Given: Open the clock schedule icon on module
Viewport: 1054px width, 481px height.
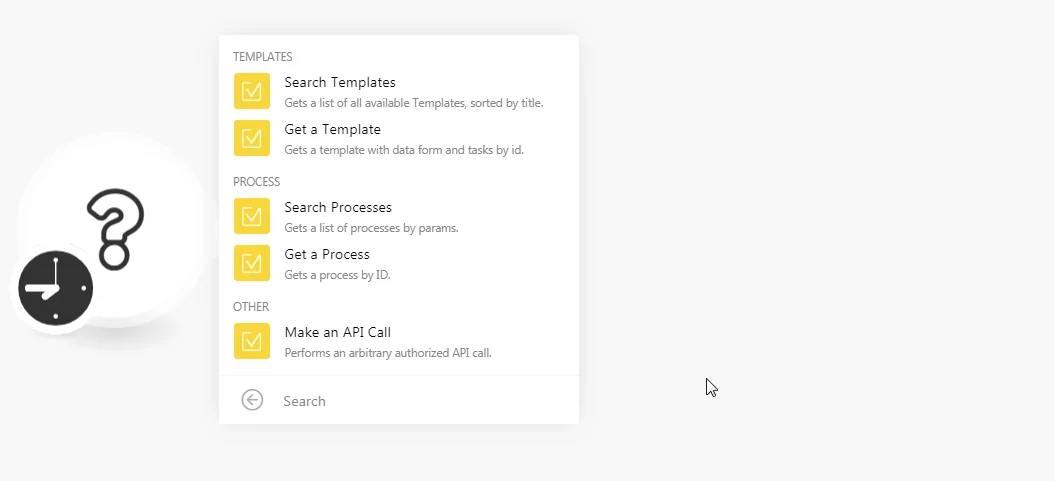Looking at the screenshot, I should click(55, 288).
